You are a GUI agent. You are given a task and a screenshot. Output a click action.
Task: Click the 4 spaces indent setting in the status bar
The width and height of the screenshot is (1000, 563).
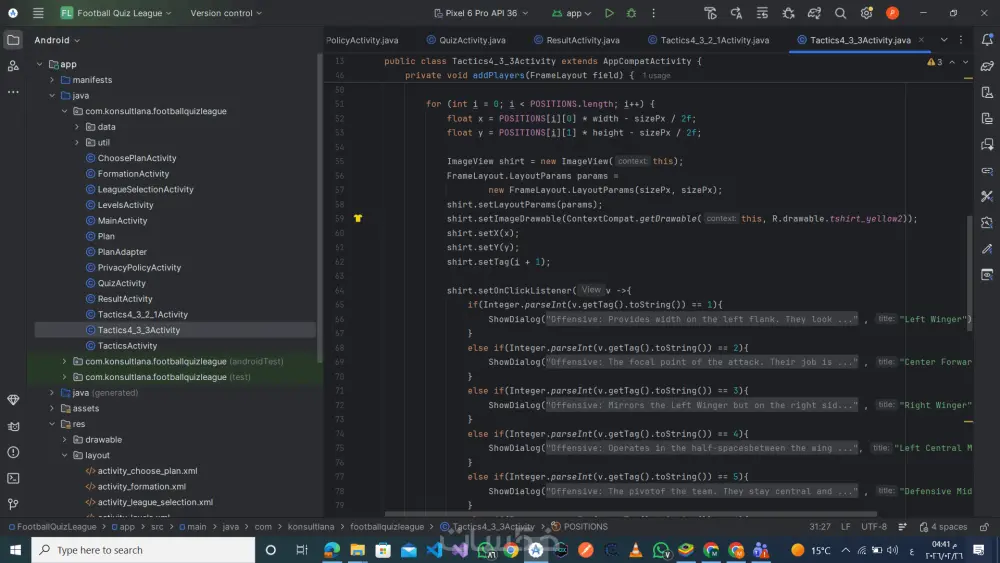943,527
